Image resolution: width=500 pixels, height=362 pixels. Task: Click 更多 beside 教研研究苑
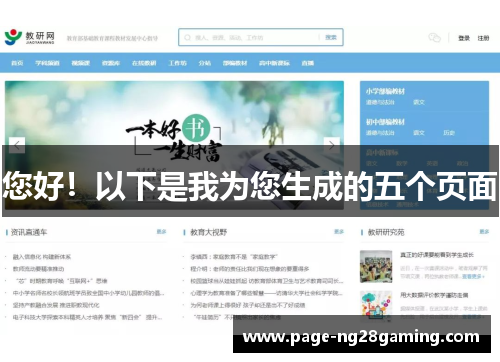coord(484,232)
